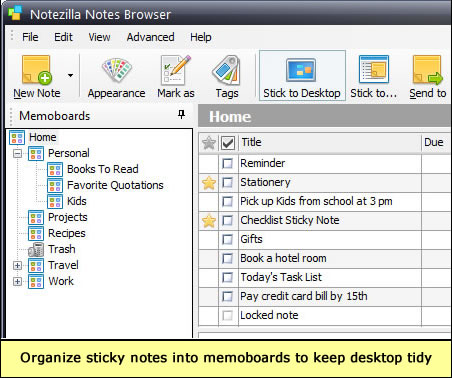Select the Home label in the tree
Viewport: 452px width, 378px height.
[43, 137]
